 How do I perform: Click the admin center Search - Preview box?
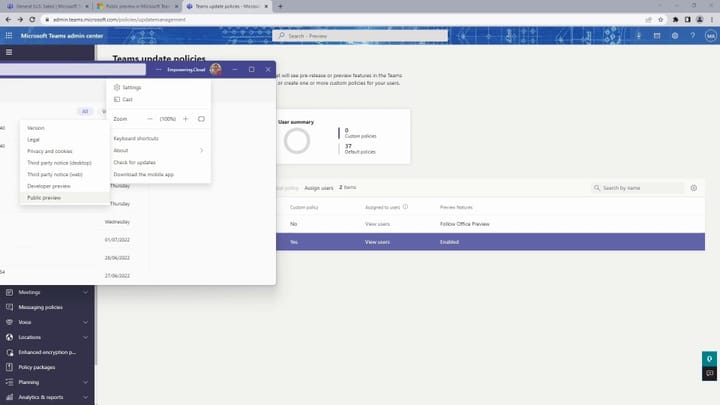coord(360,36)
